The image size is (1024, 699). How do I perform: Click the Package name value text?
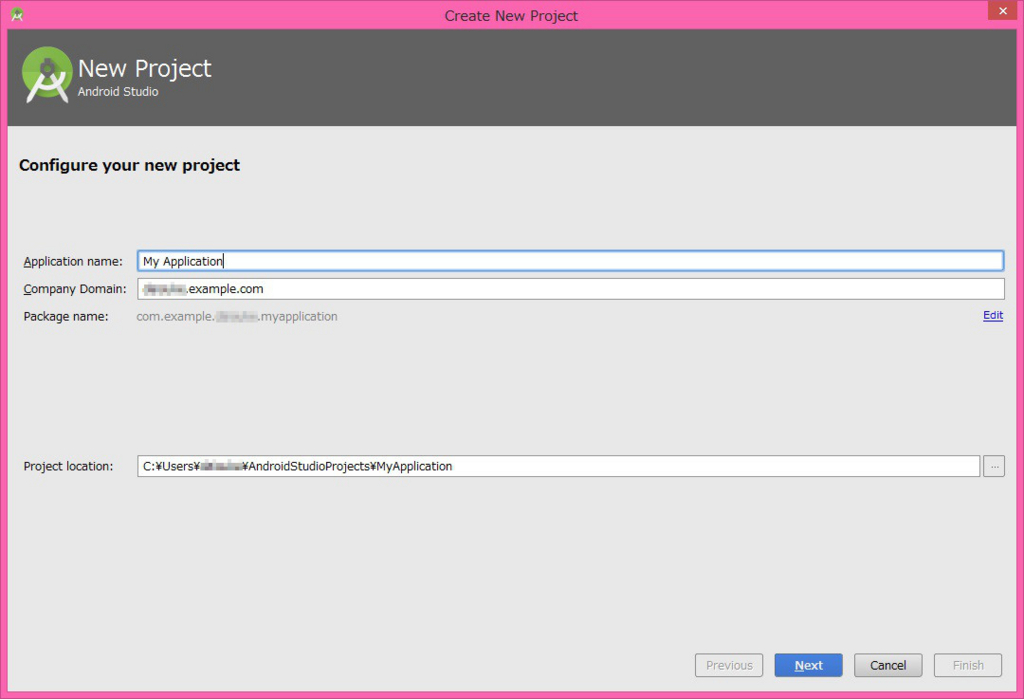237,316
